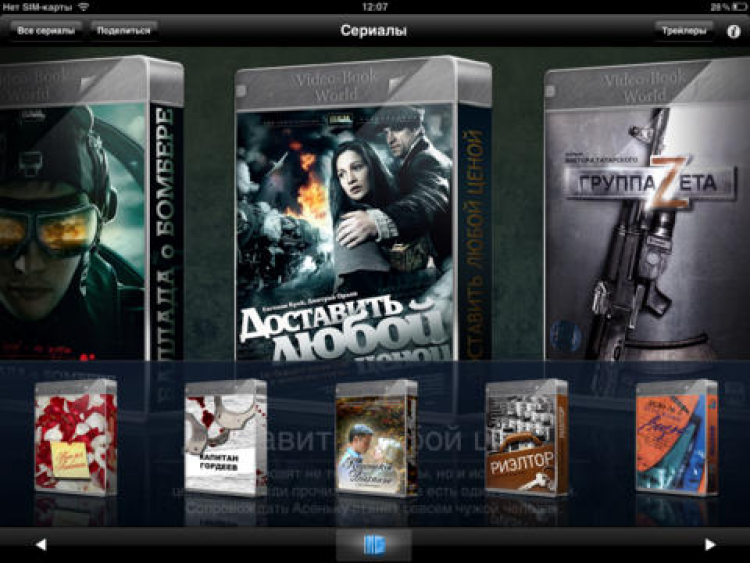This screenshot has height=563, width=750.
Task: Tap the 12:07 clock in status bar
Action: pyautogui.click(x=375, y=7)
